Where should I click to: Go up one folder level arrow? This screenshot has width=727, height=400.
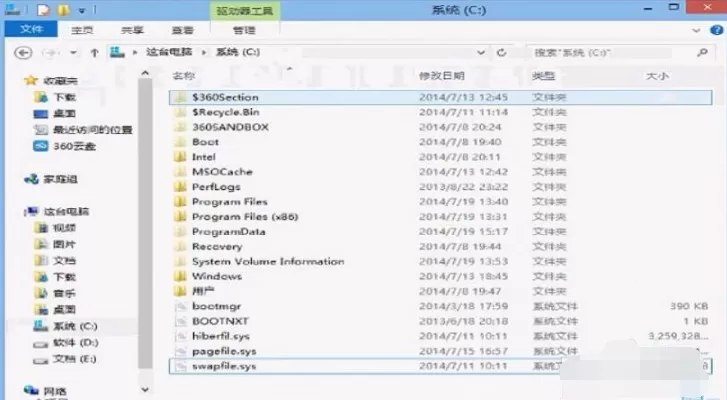tap(95, 52)
